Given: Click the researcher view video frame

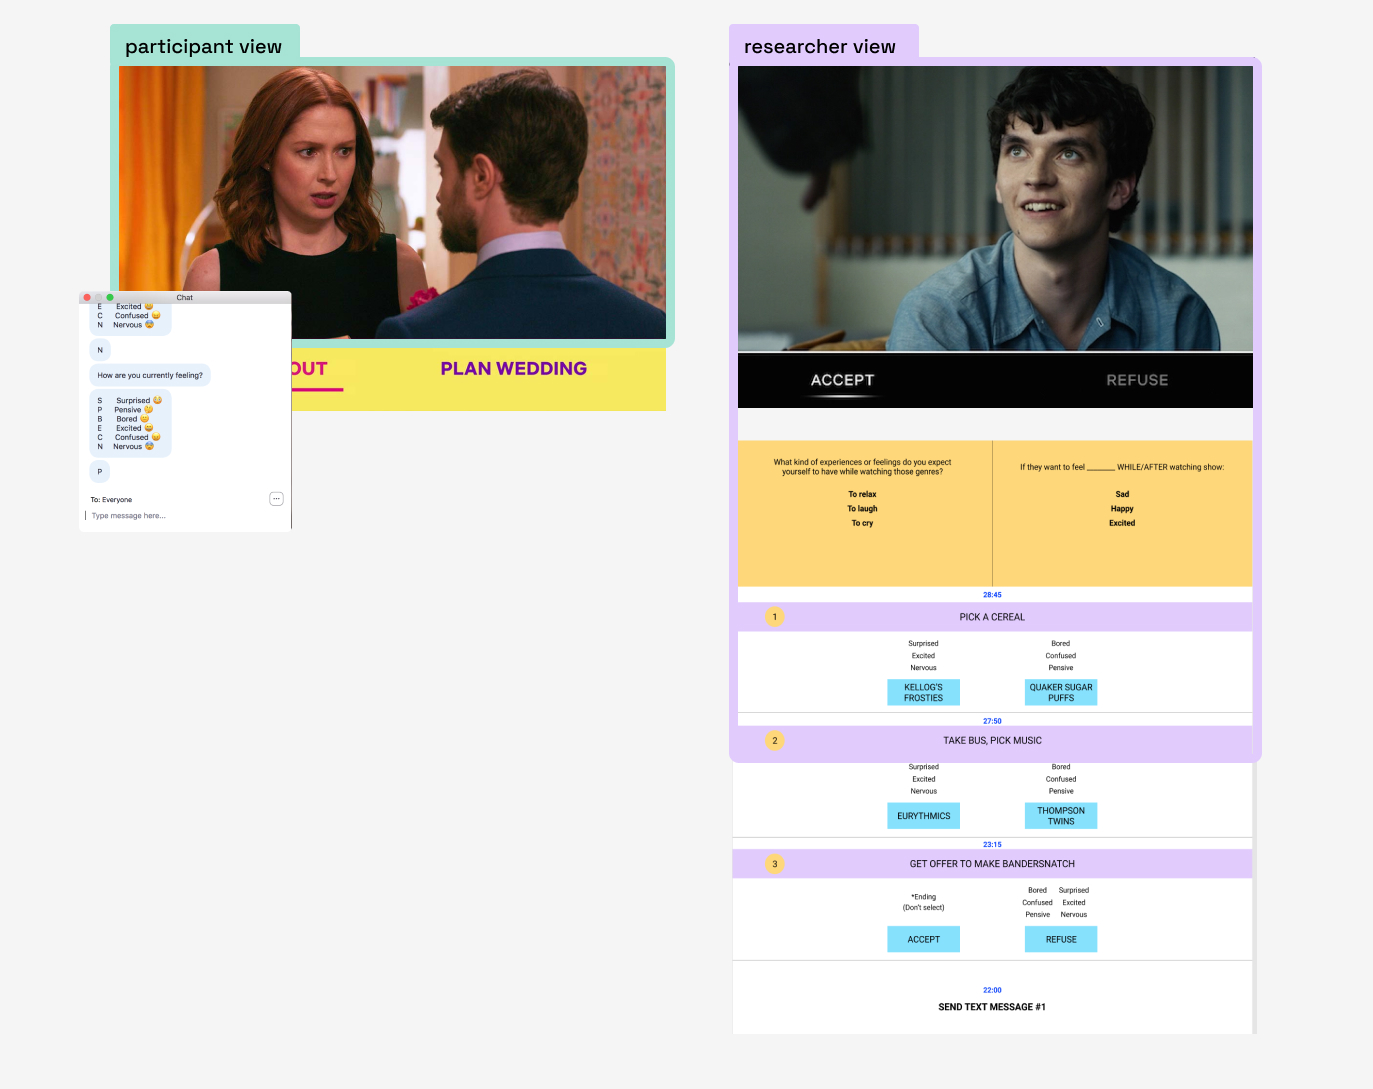Looking at the screenshot, I should click(995, 208).
